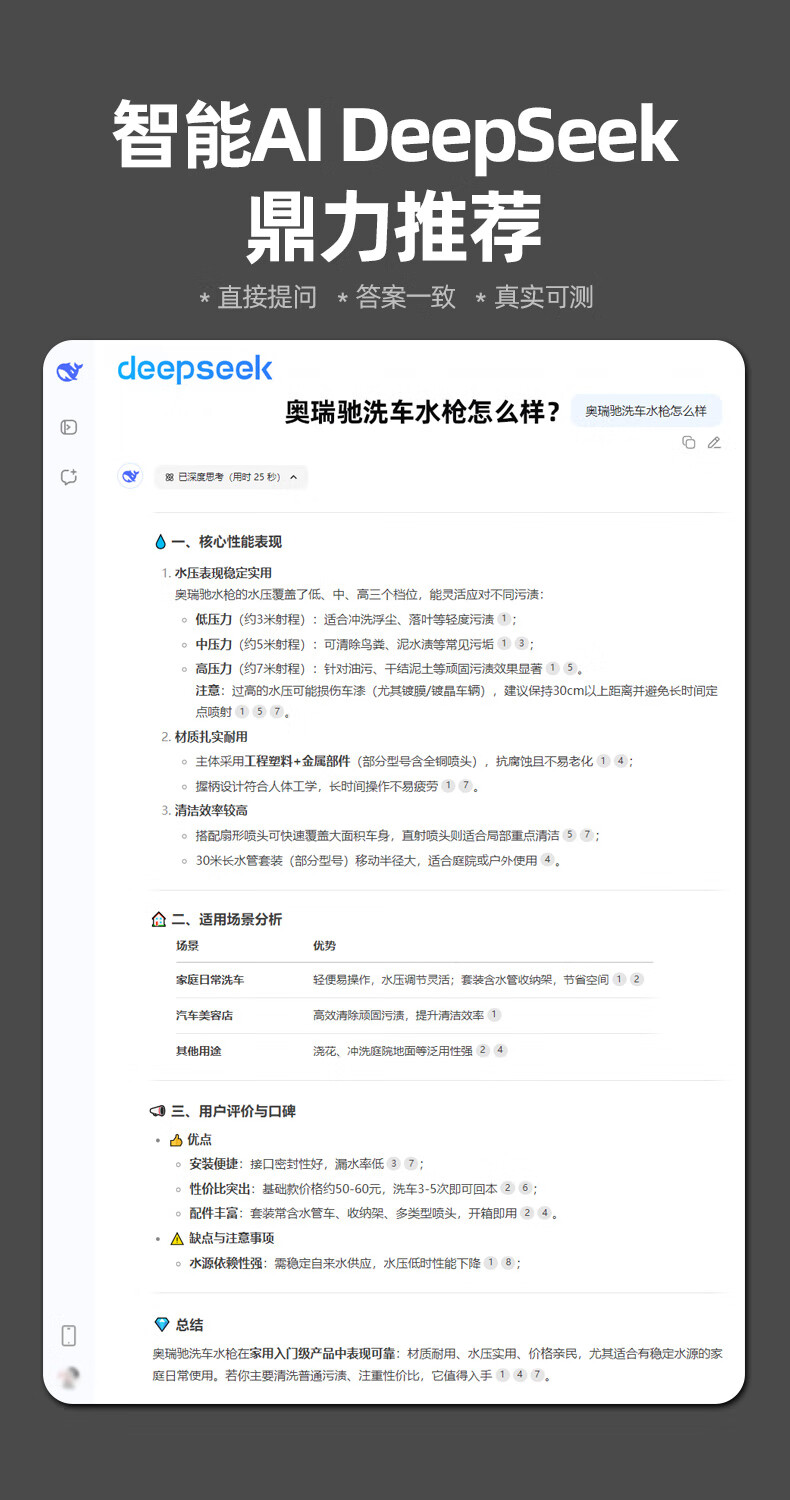Open citation 3 on 中压力 line
Viewport: 790px width, 1500px height.
[x=521, y=644]
